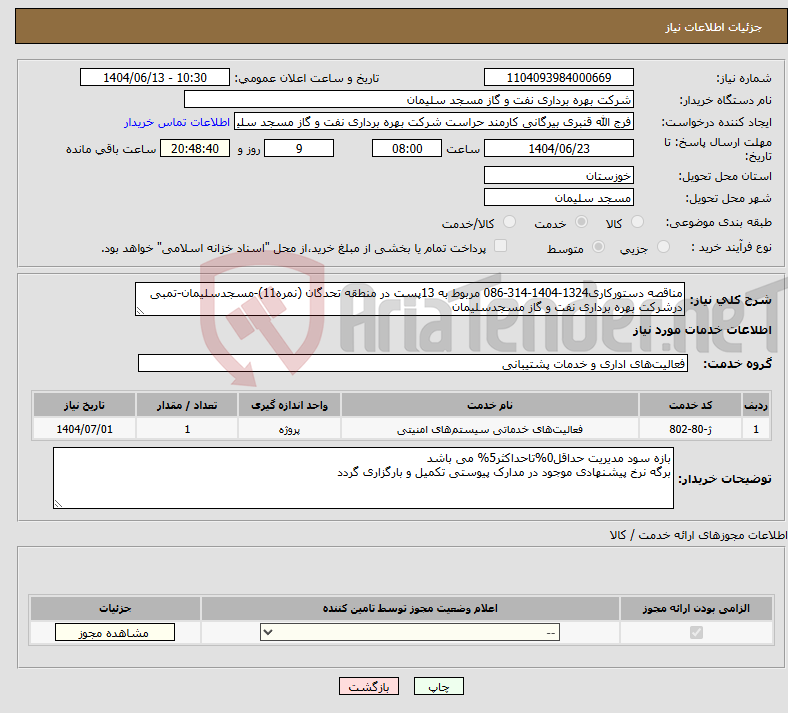
Task: Select the کالا radio button
Action: pos(637,222)
